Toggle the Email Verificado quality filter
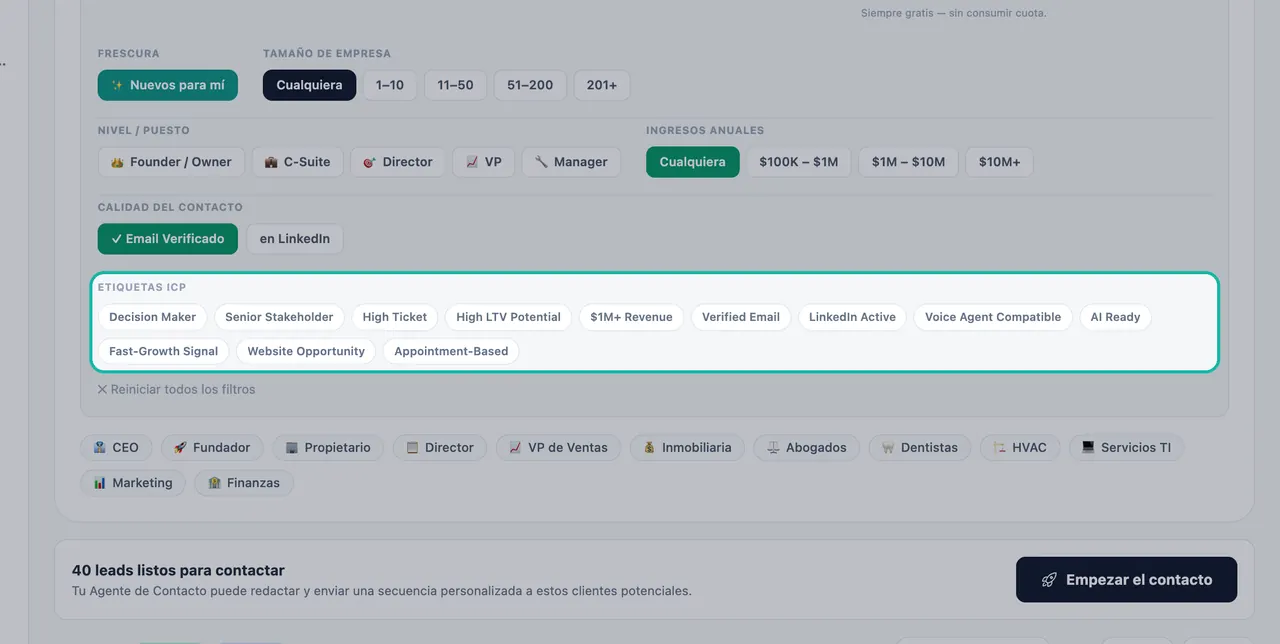The width and height of the screenshot is (1280, 644). 168,239
